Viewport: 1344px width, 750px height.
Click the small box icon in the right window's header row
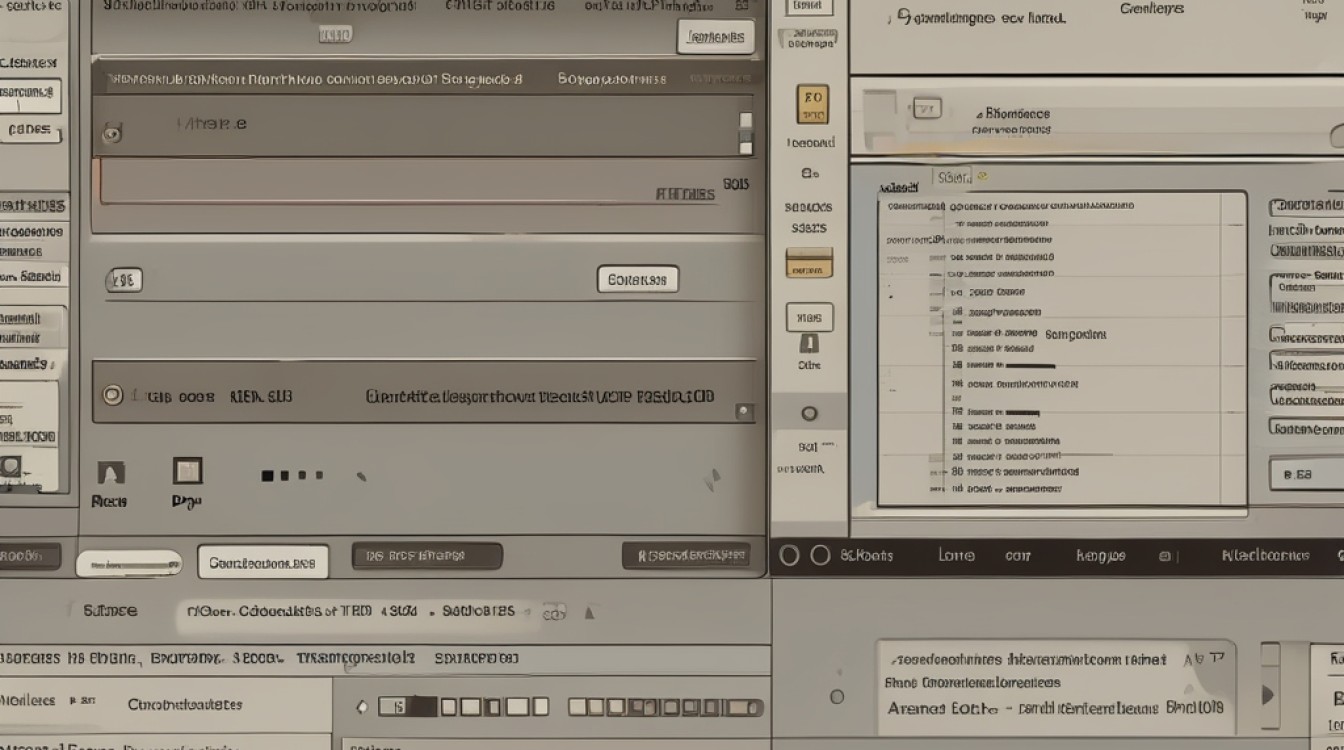pos(927,107)
